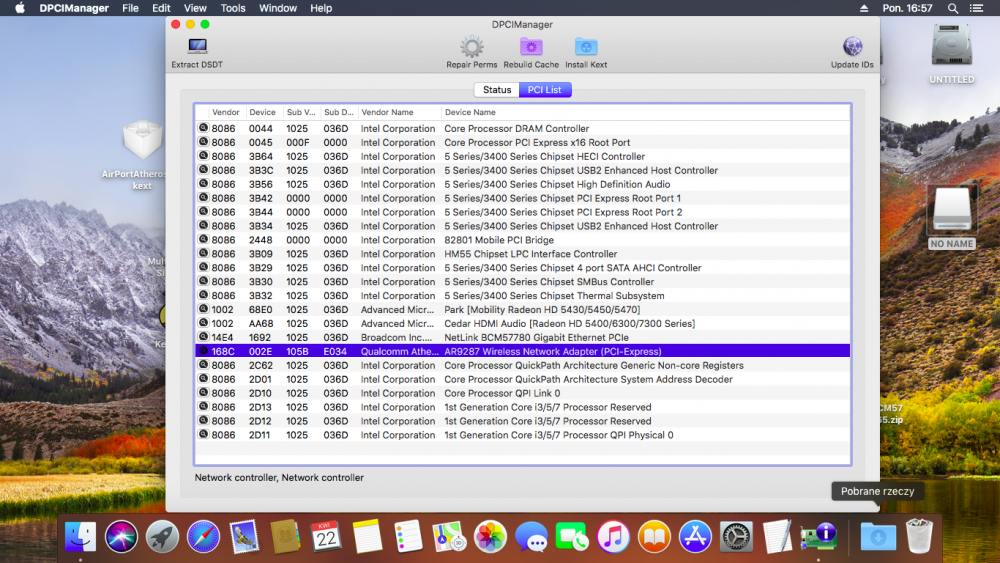Open the Tools menu
The height and width of the screenshot is (563, 1000).
233,8
